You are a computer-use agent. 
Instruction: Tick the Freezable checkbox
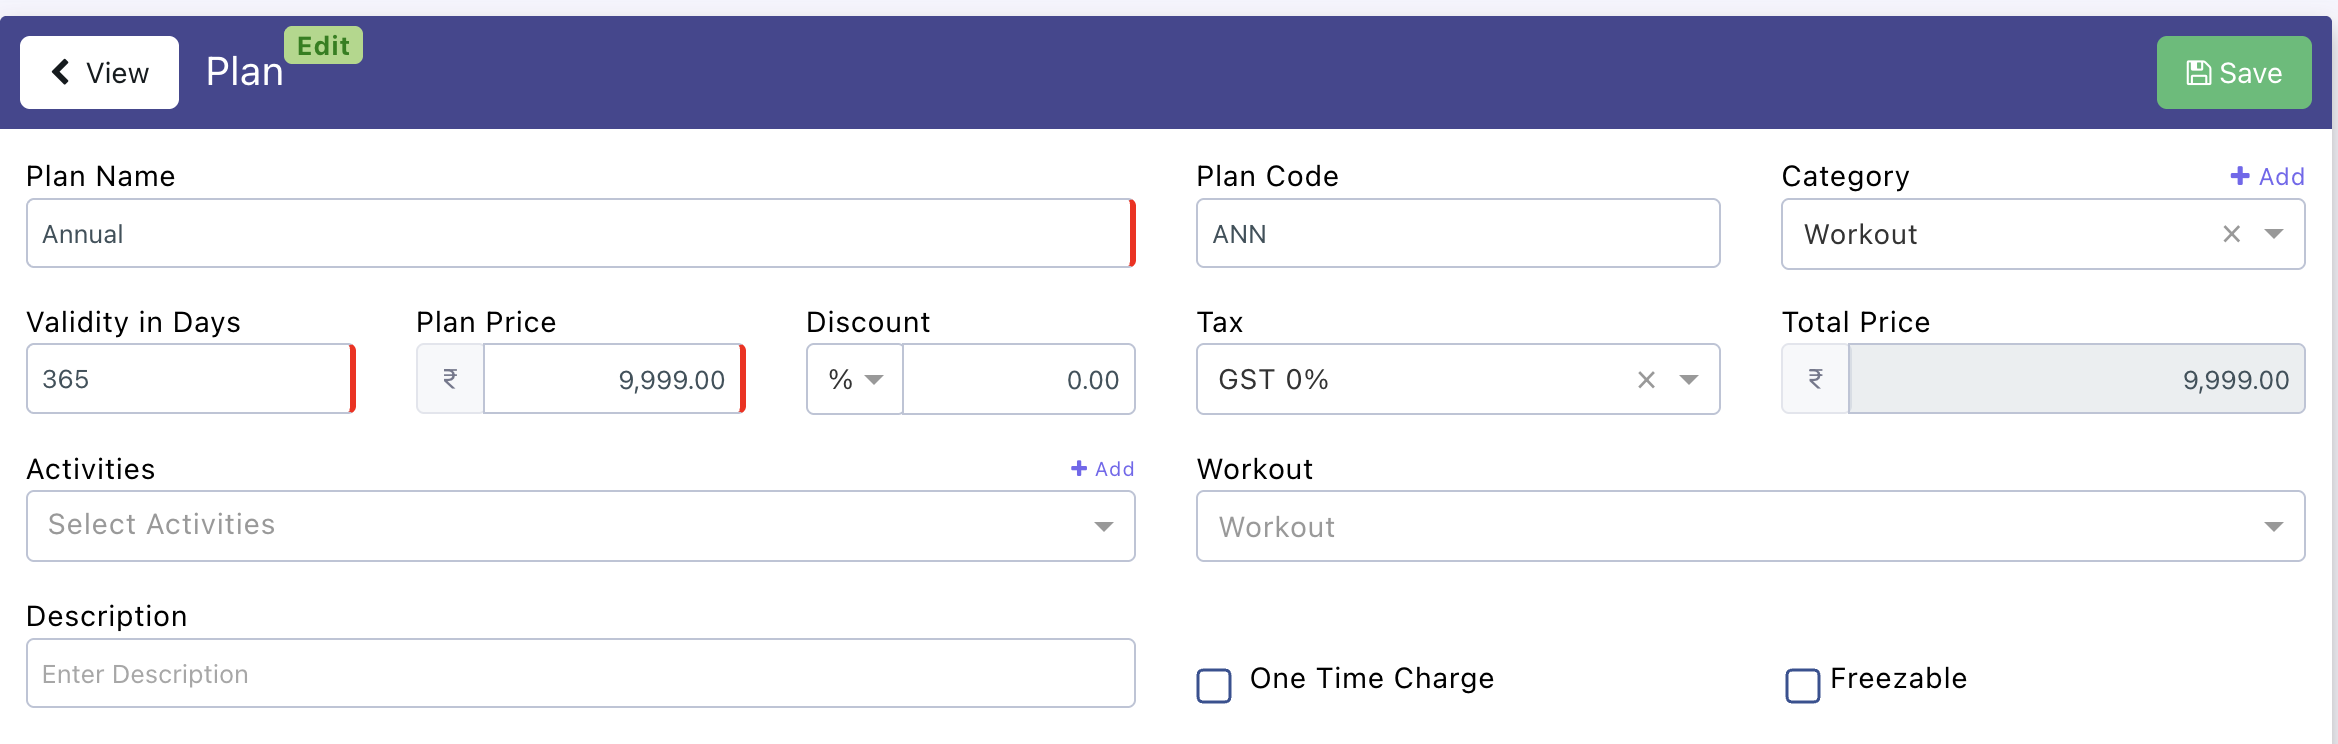point(1802,686)
